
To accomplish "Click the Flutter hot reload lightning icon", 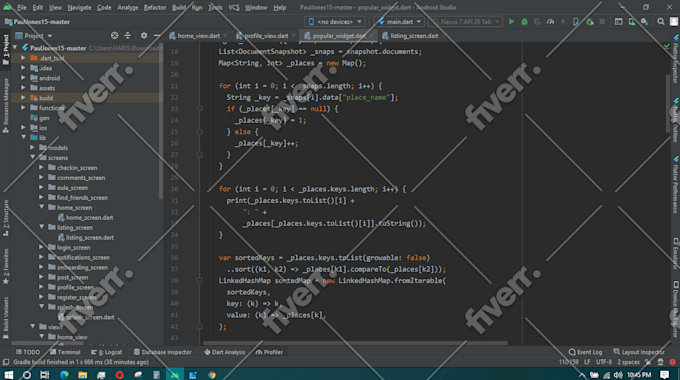I will tap(563, 22).
